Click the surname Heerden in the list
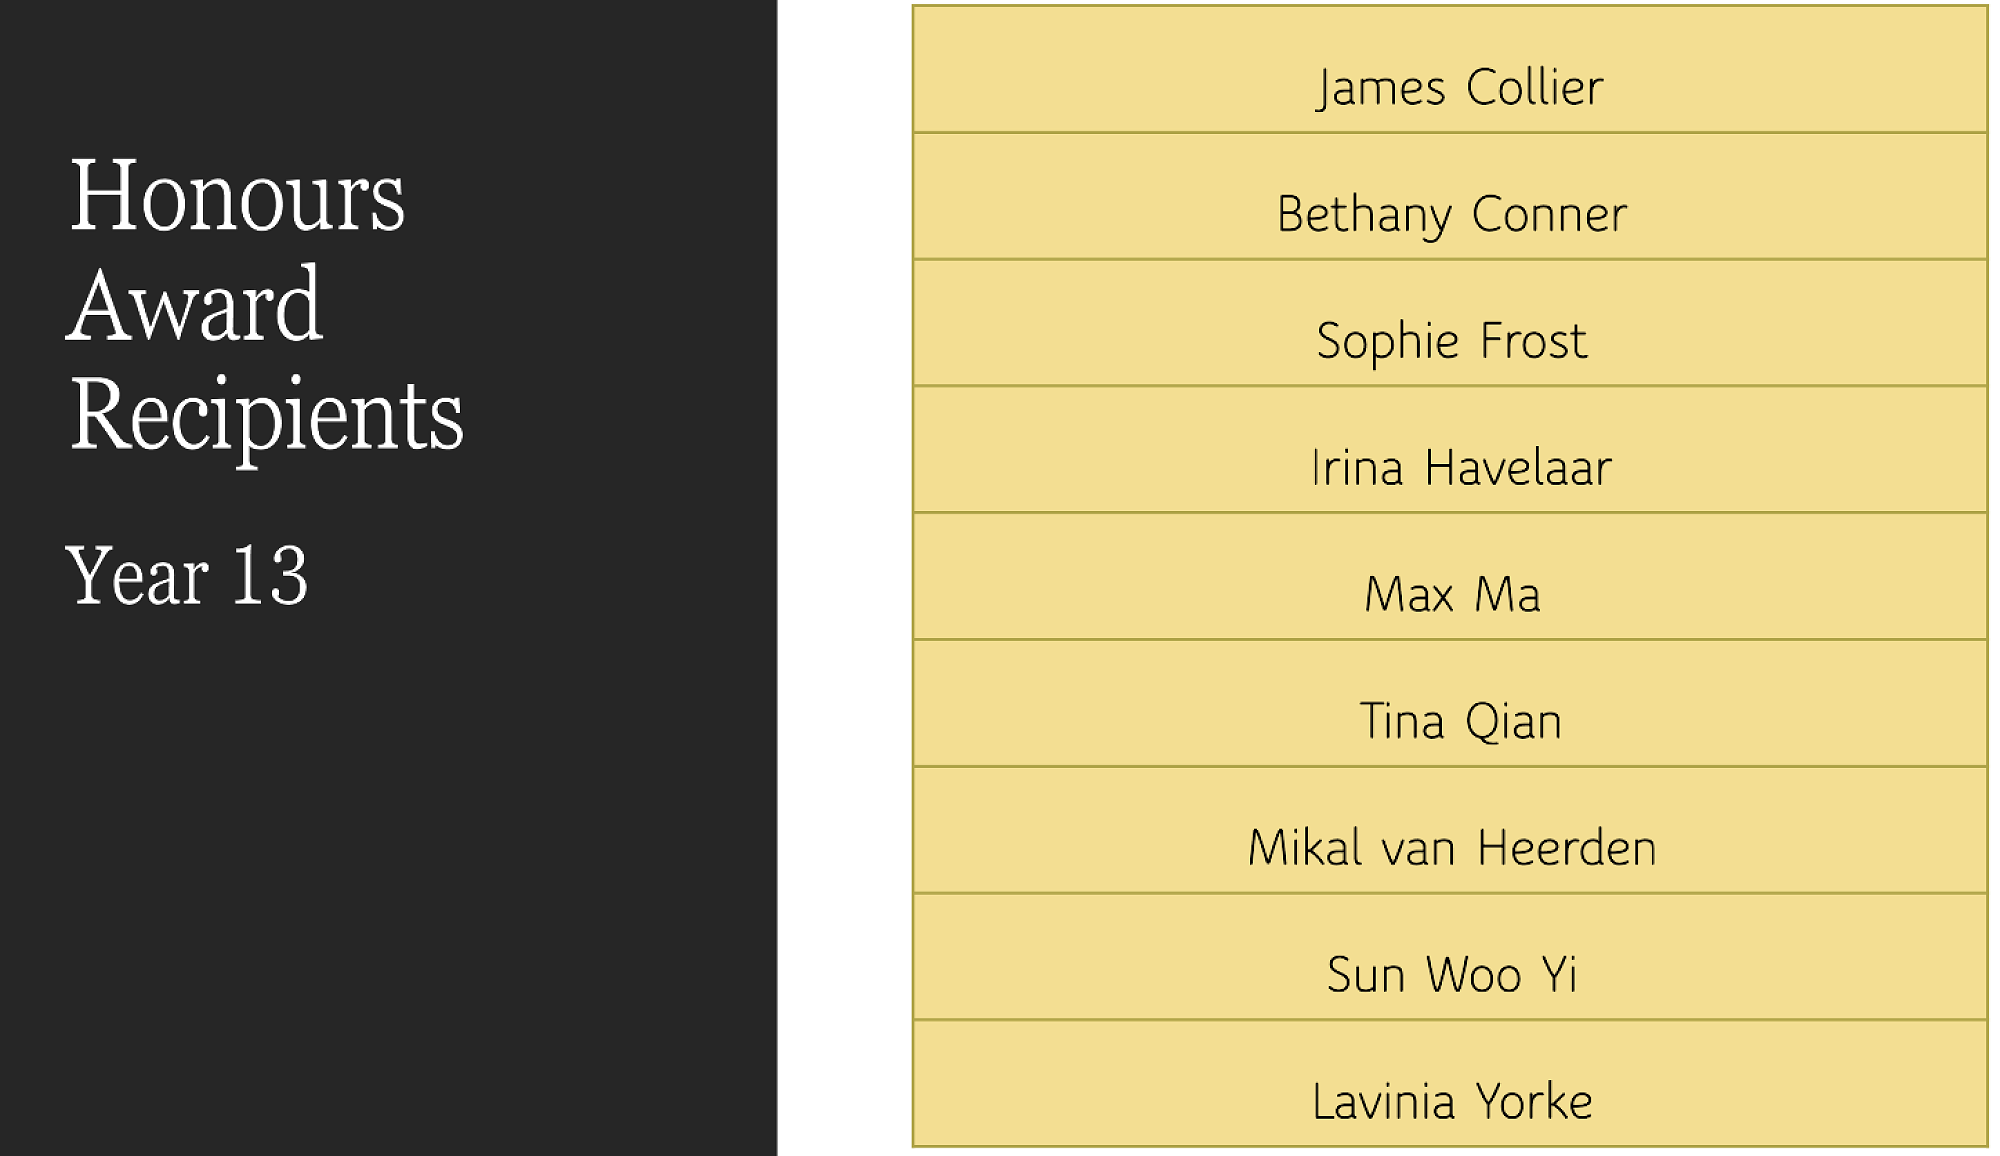The height and width of the screenshot is (1156, 2000). (x=1566, y=848)
